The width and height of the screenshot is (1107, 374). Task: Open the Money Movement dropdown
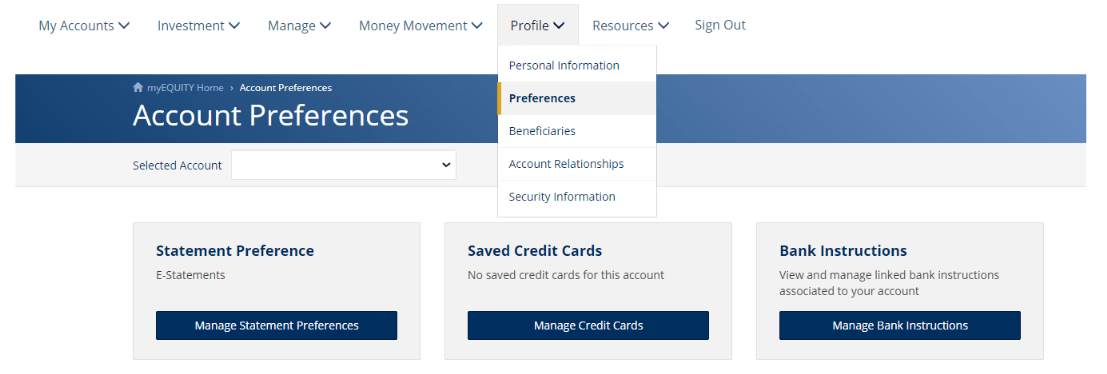pyautogui.click(x=421, y=25)
